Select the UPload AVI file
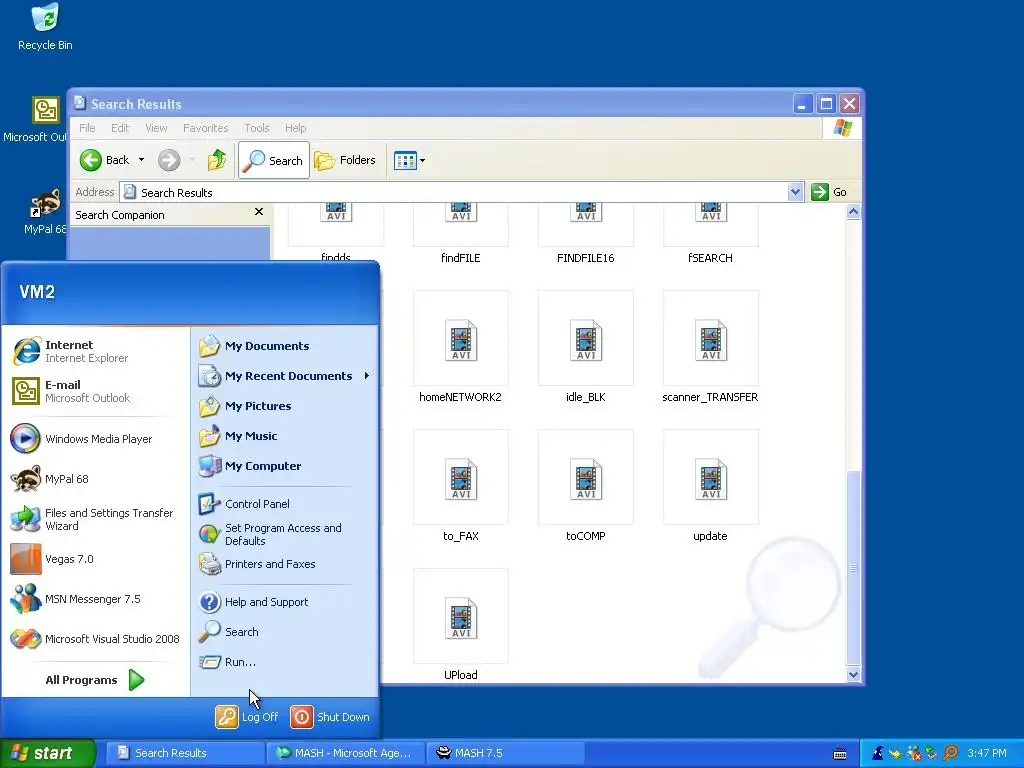This screenshot has height=768, width=1024. click(460, 626)
